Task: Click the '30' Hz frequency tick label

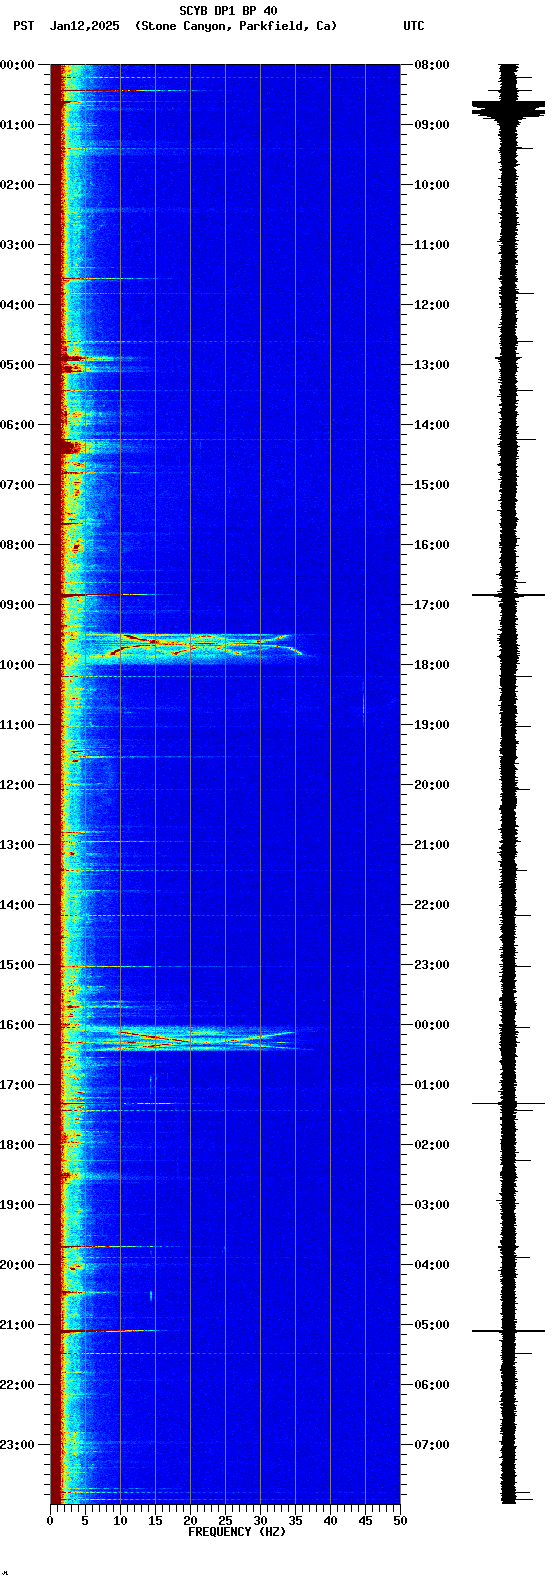Action: tap(260, 1521)
